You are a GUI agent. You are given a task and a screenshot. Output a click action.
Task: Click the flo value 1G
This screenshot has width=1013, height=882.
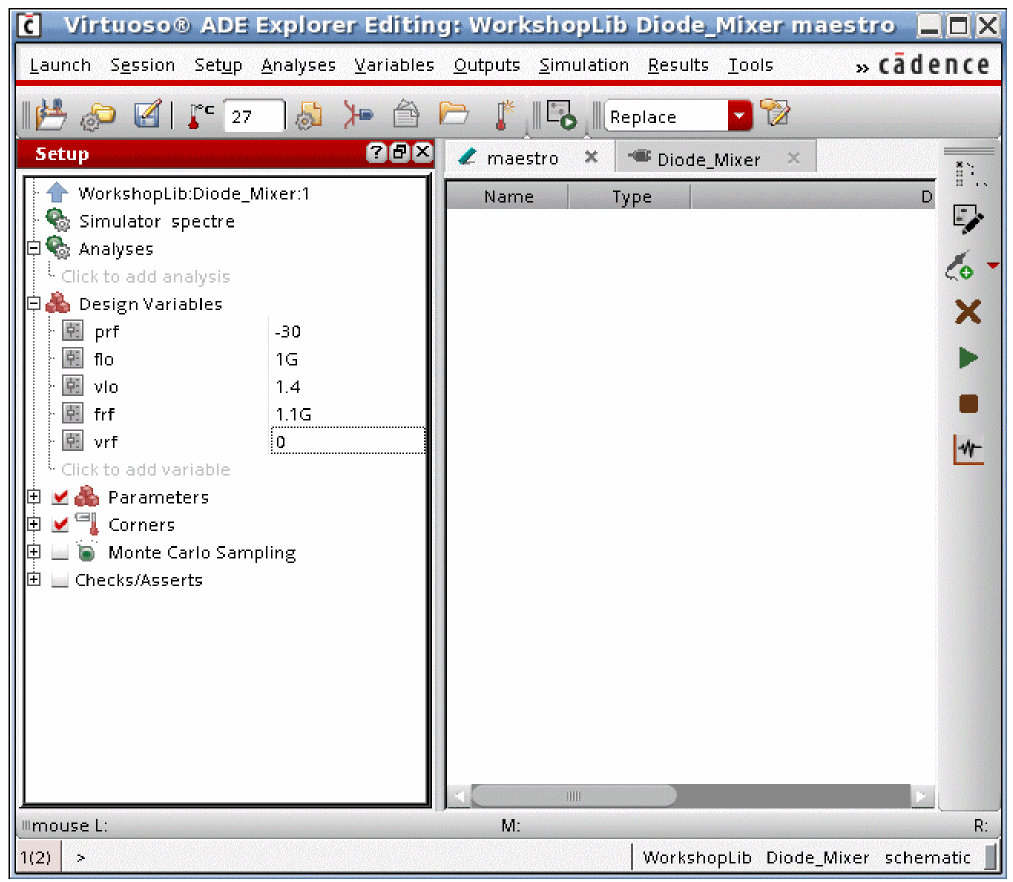(286, 359)
